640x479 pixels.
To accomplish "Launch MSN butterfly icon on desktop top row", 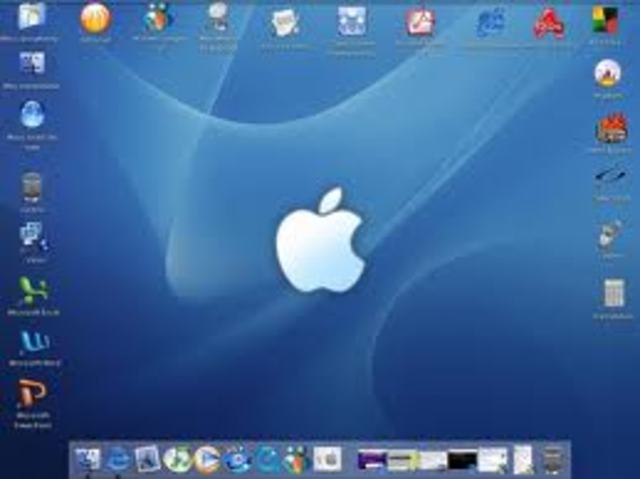I will pos(158,18).
